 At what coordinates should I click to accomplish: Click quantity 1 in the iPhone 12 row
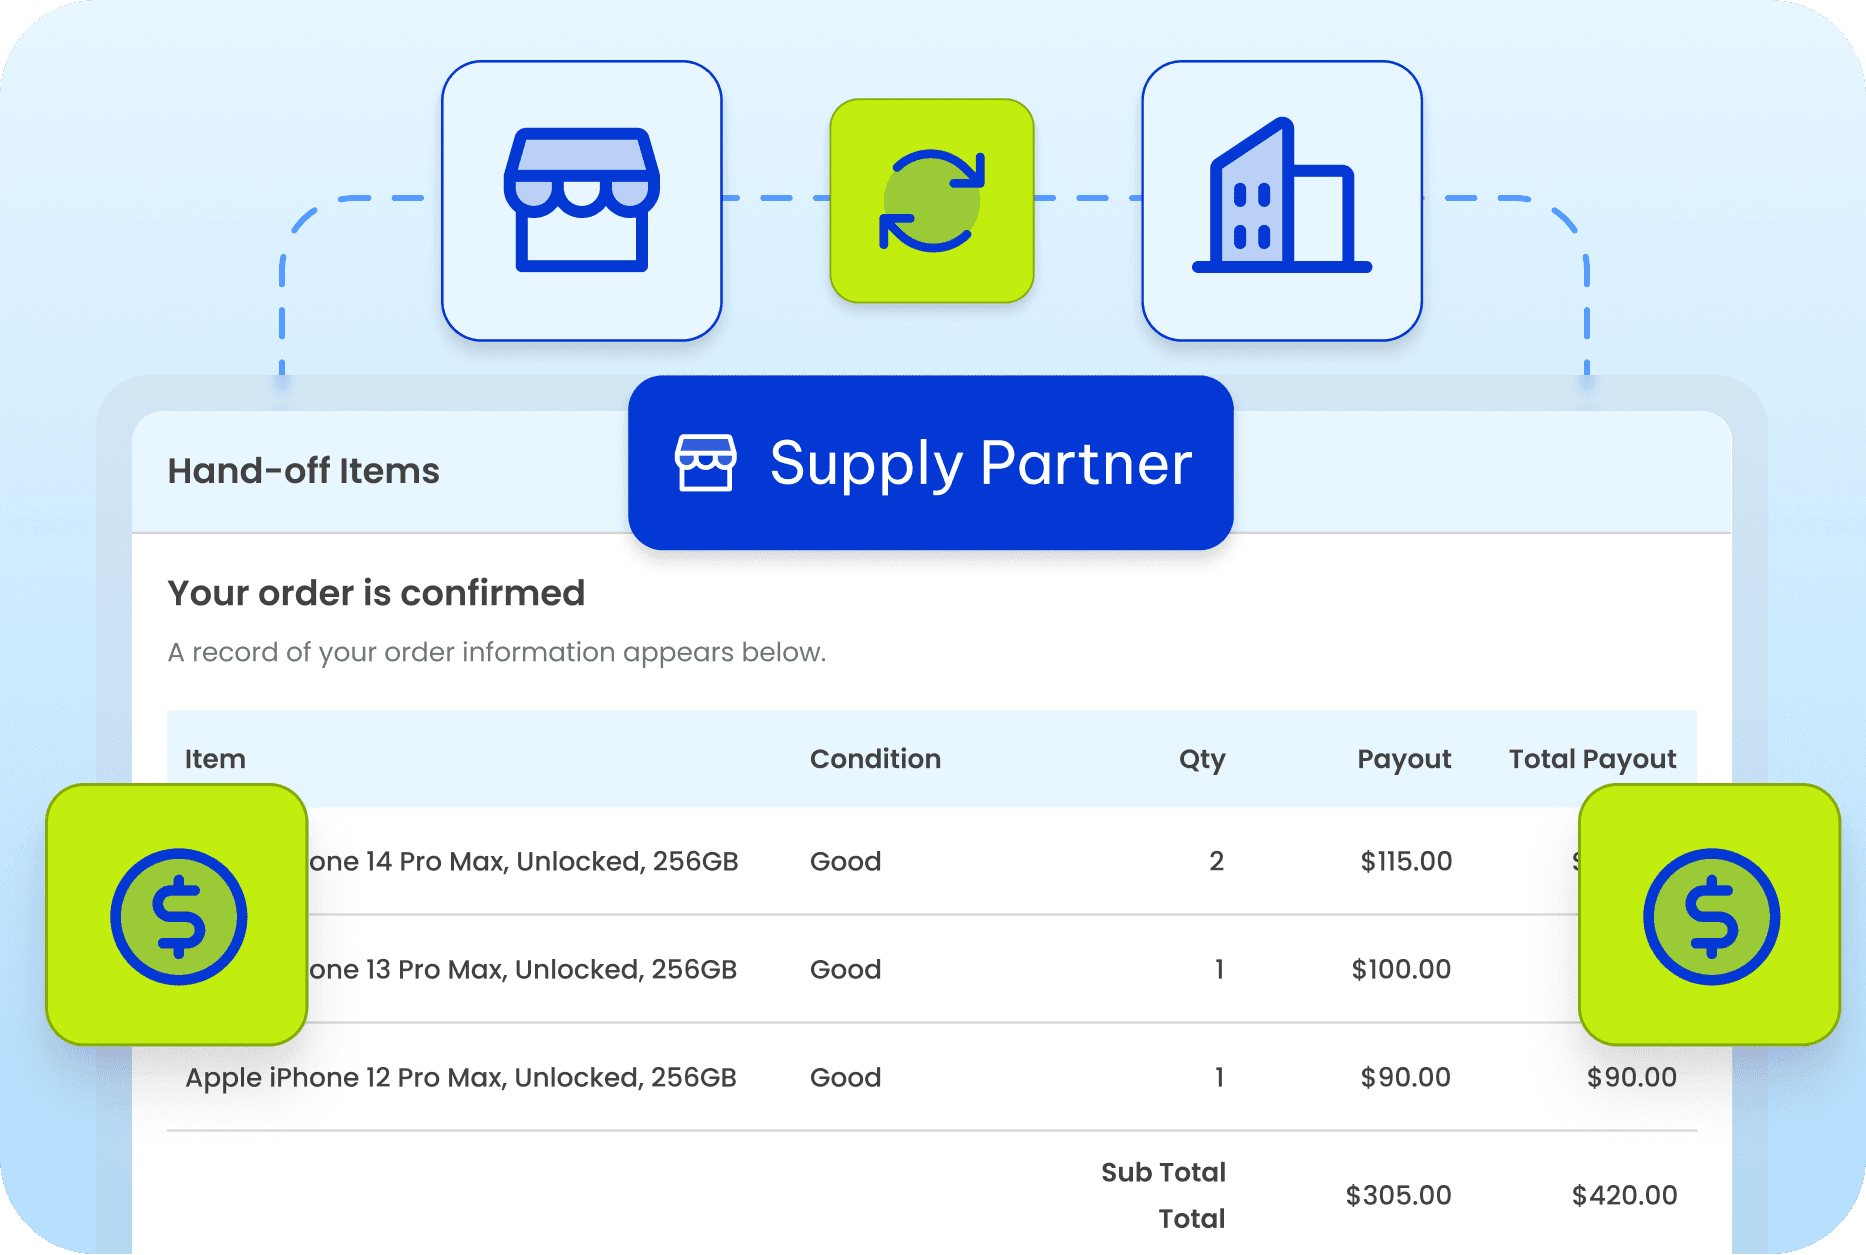pyautogui.click(x=1219, y=1077)
